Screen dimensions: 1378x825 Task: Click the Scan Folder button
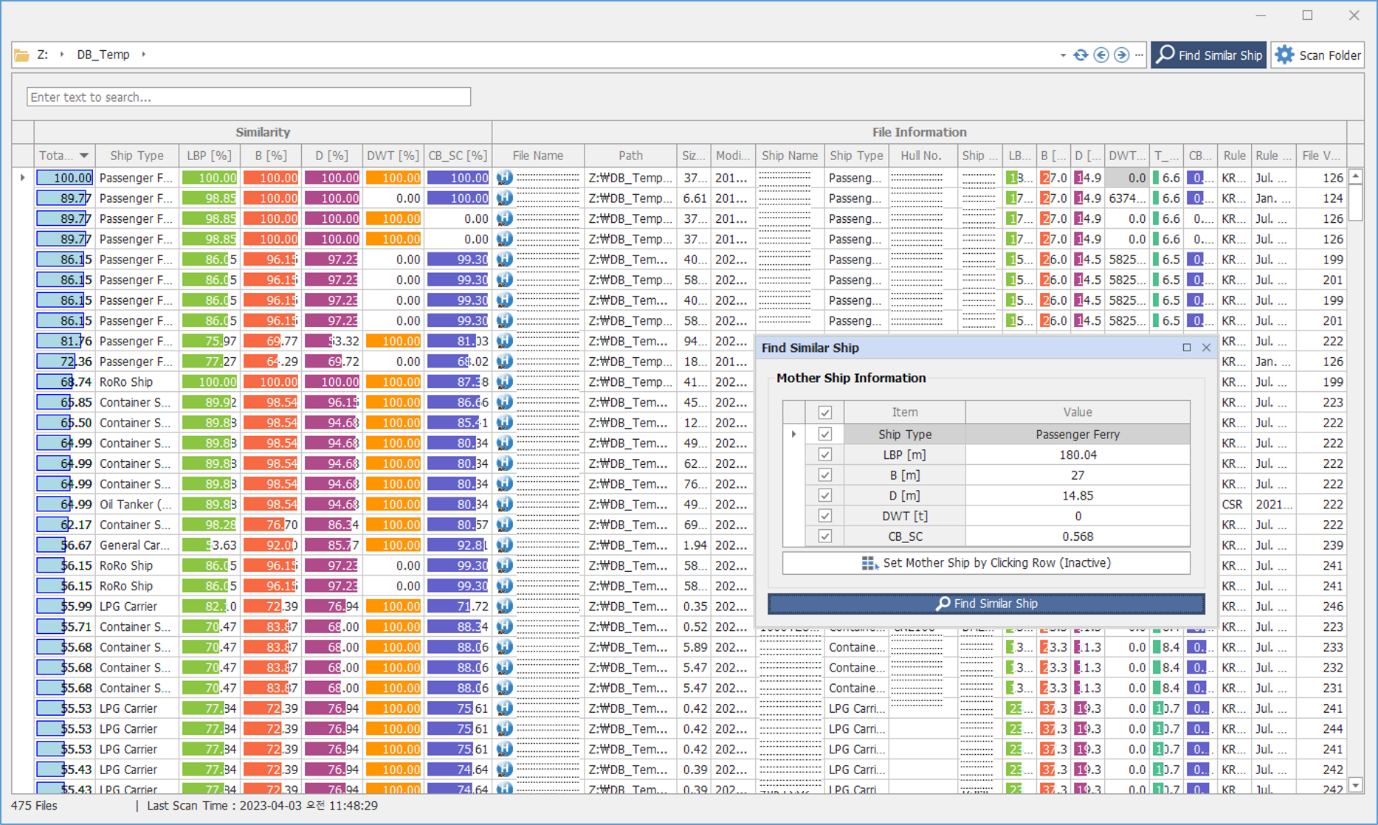tap(1318, 55)
